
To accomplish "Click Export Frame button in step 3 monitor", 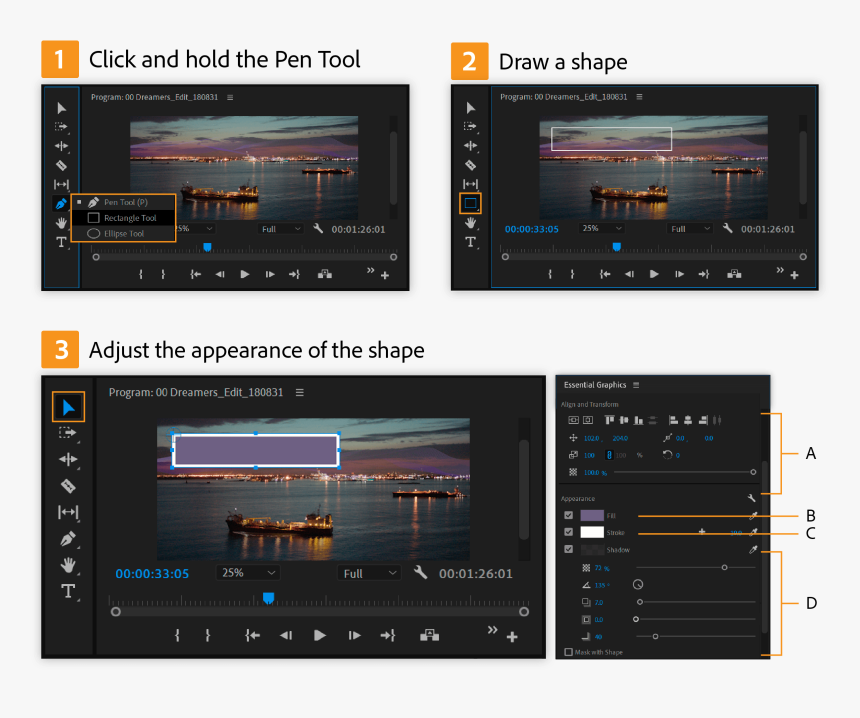I will [429, 635].
